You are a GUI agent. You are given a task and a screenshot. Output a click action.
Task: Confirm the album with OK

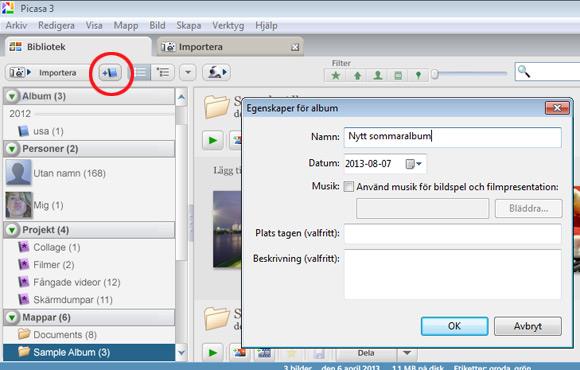click(x=454, y=326)
